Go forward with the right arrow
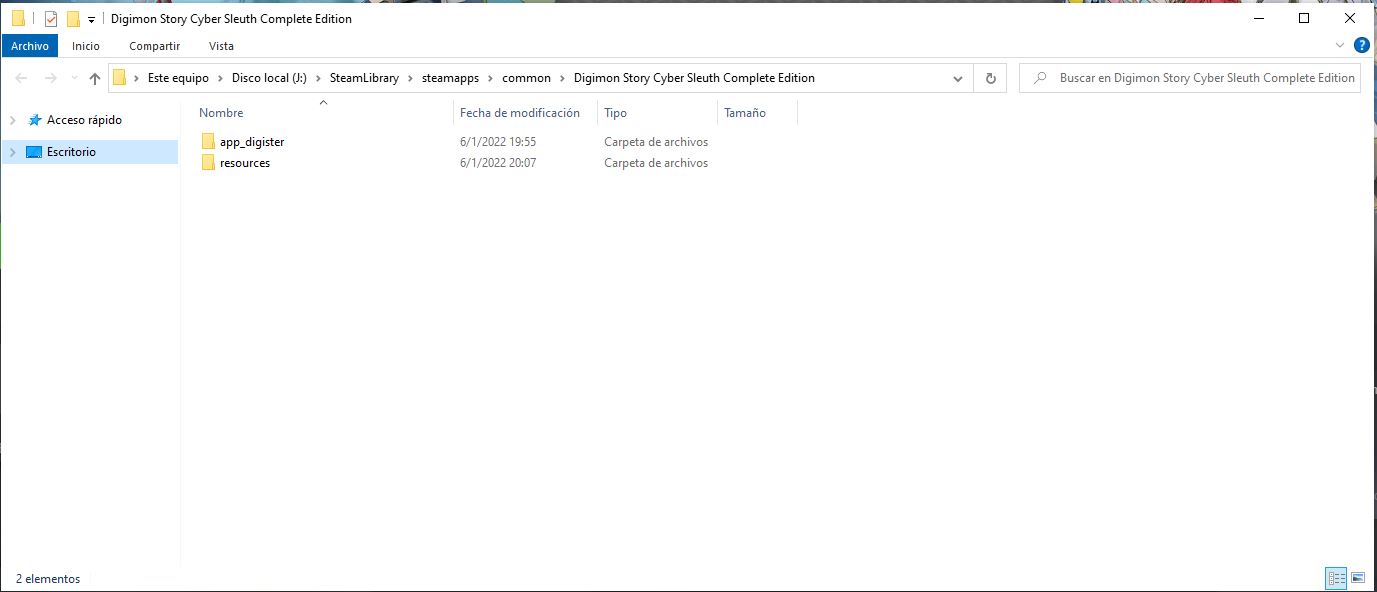Viewport: 1377px width, 592px height. pos(50,78)
